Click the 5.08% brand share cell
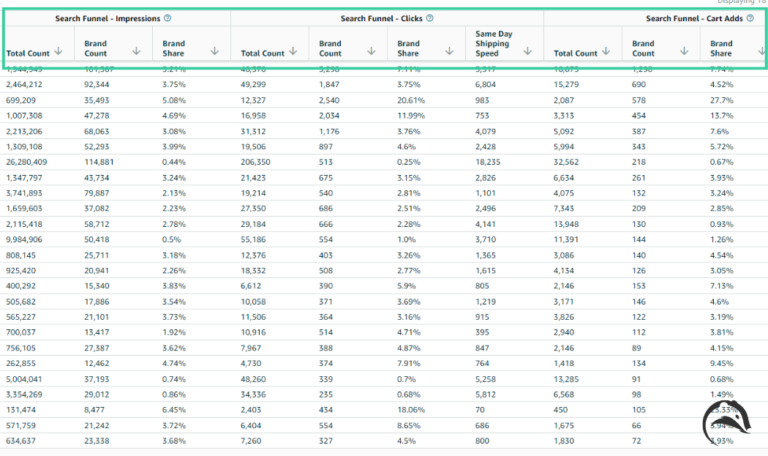Viewport: 768px width, 456px height. click(x=174, y=100)
